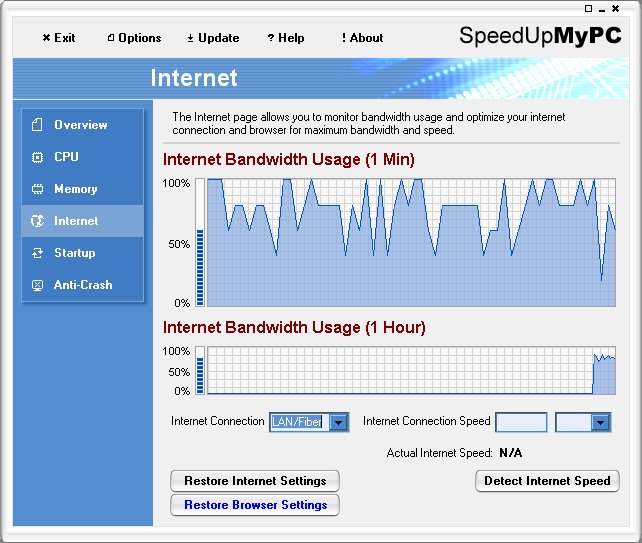
Task: Click the Anti-Crash monitor icon in sidebar
Action: [x=37, y=285]
